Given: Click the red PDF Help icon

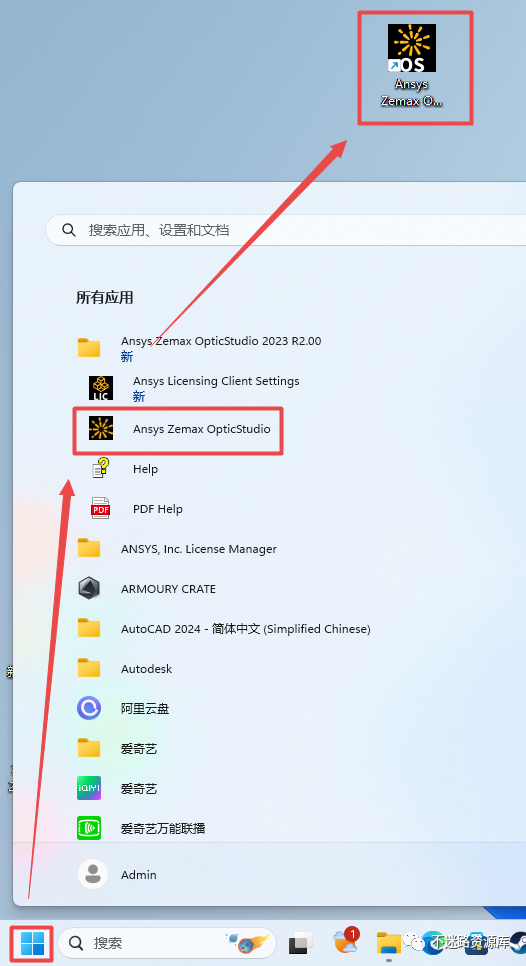Looking at the screenshot, I should click(100, 508).
